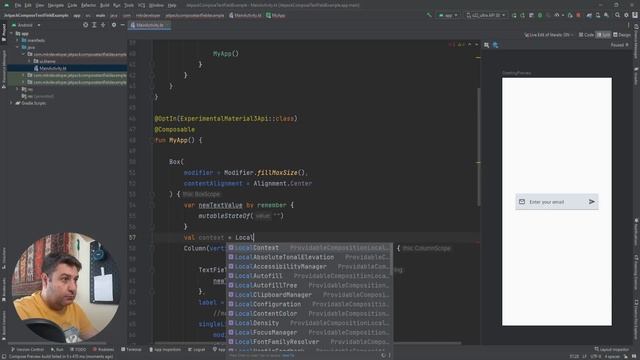Image resolution: width=640 pixels, height=360 pixels.
Task: Open the Live Edit of literals dropdown
Action: 549,35
